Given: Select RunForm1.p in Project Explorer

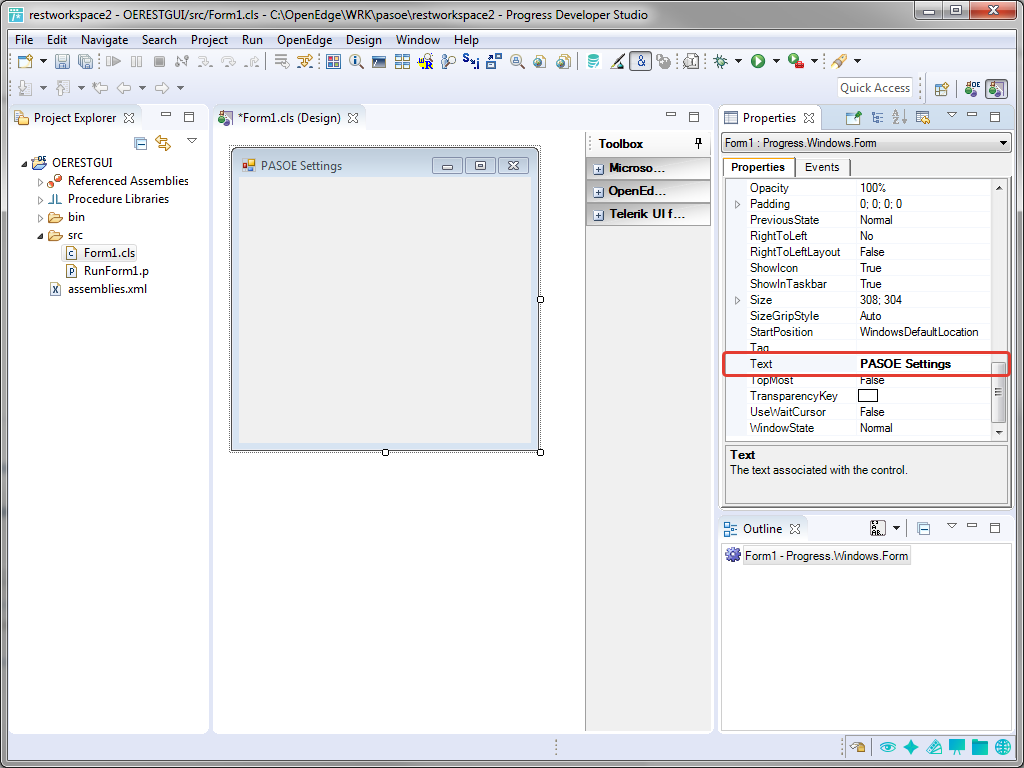Looking at the screenshot, I should [x=116, y=271].
